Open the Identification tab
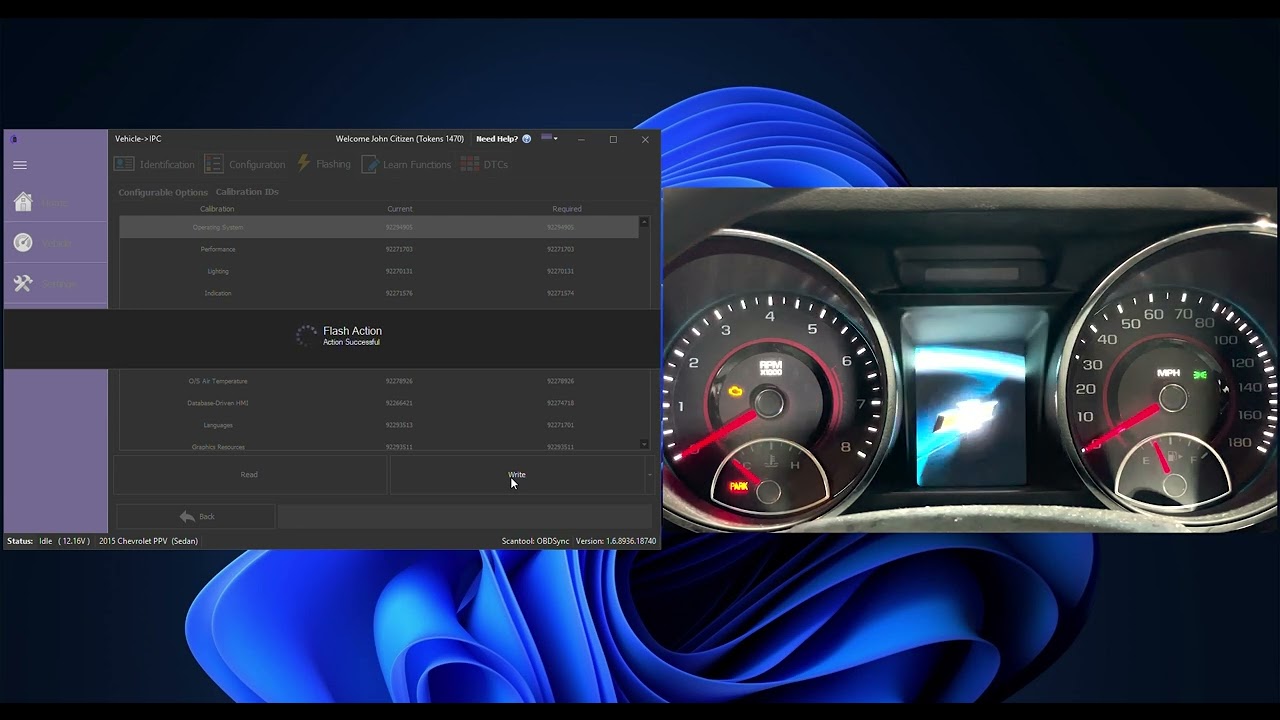 [x=154, y=164]
